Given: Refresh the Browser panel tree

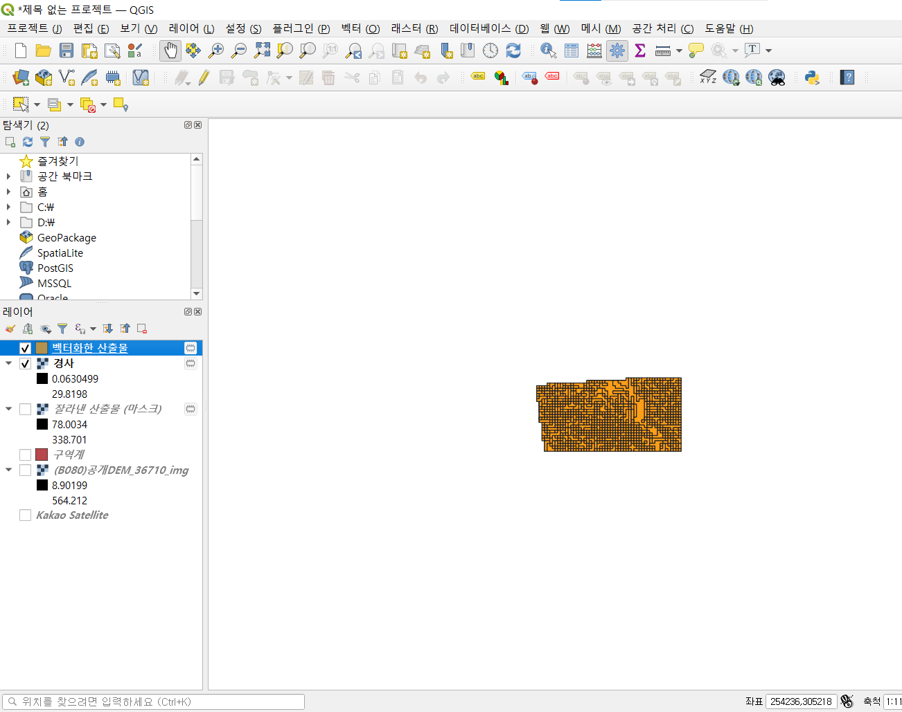Looking at the screenshot, I should 28,142.
